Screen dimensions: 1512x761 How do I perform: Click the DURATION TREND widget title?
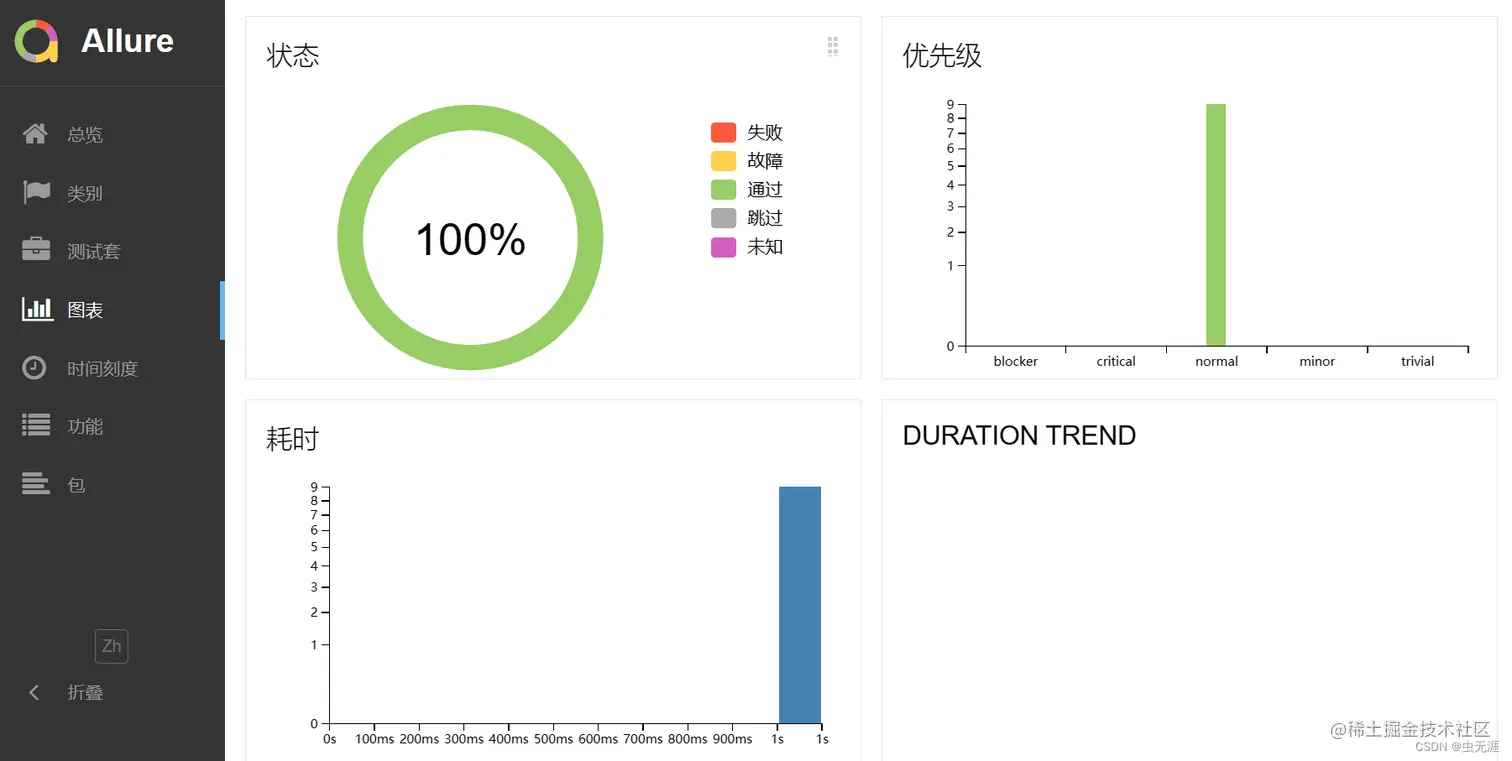(x=1019, y=435)
